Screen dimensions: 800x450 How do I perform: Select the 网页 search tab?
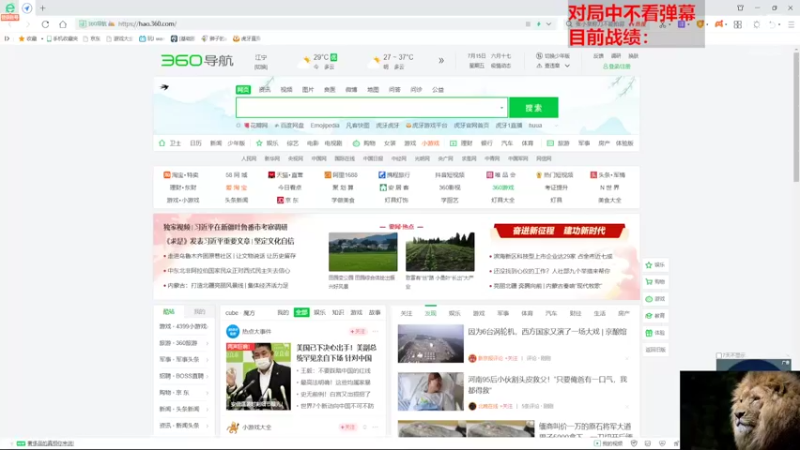(x=243, y=90)
